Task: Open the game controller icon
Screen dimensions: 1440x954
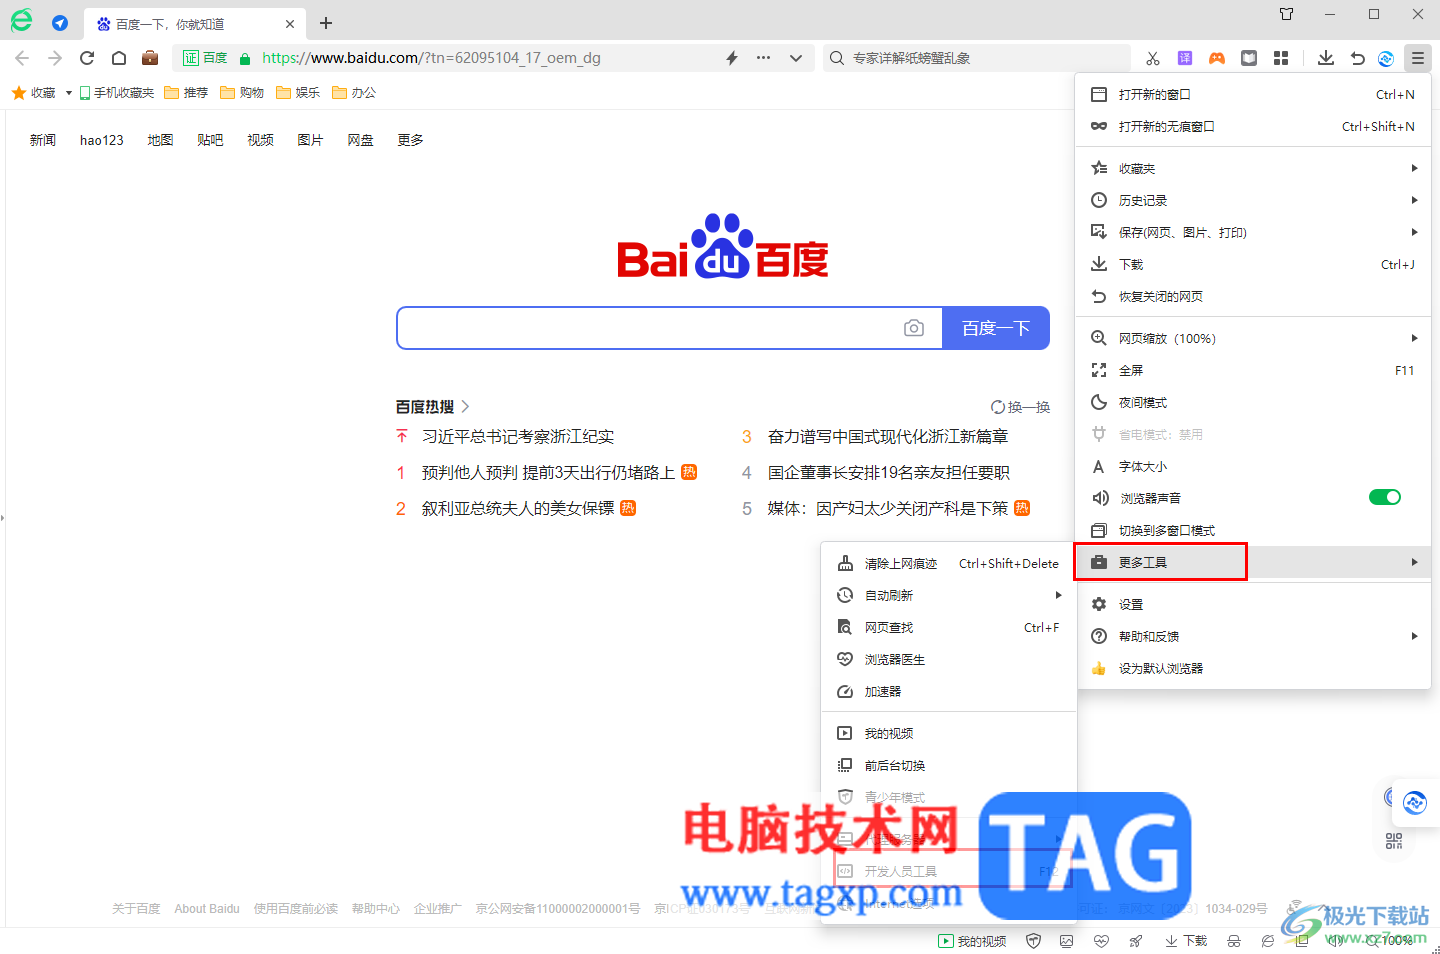Action: [1217, 58]
